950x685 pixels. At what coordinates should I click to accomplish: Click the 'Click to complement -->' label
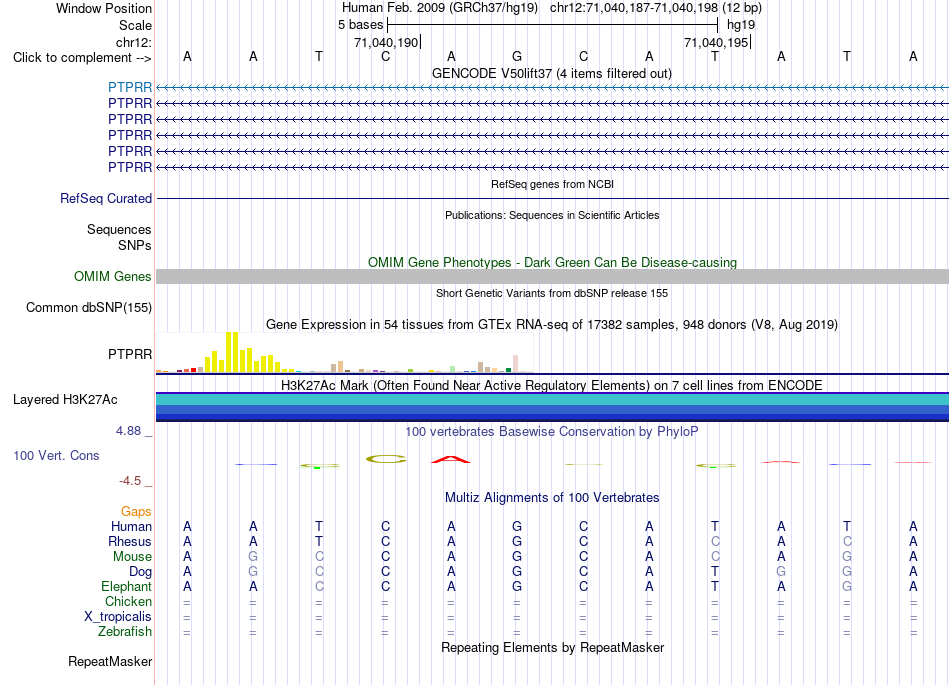tap(82, 58)
